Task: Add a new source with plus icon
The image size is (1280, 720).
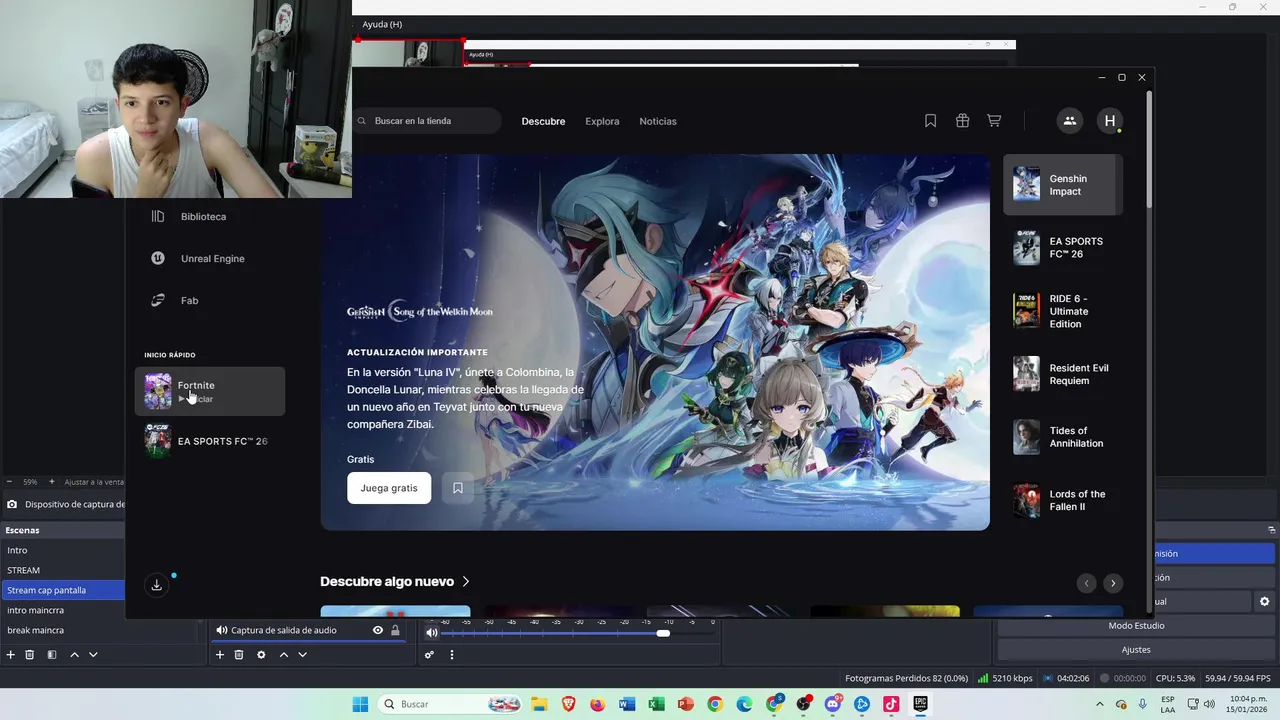Action: point(220,655)
